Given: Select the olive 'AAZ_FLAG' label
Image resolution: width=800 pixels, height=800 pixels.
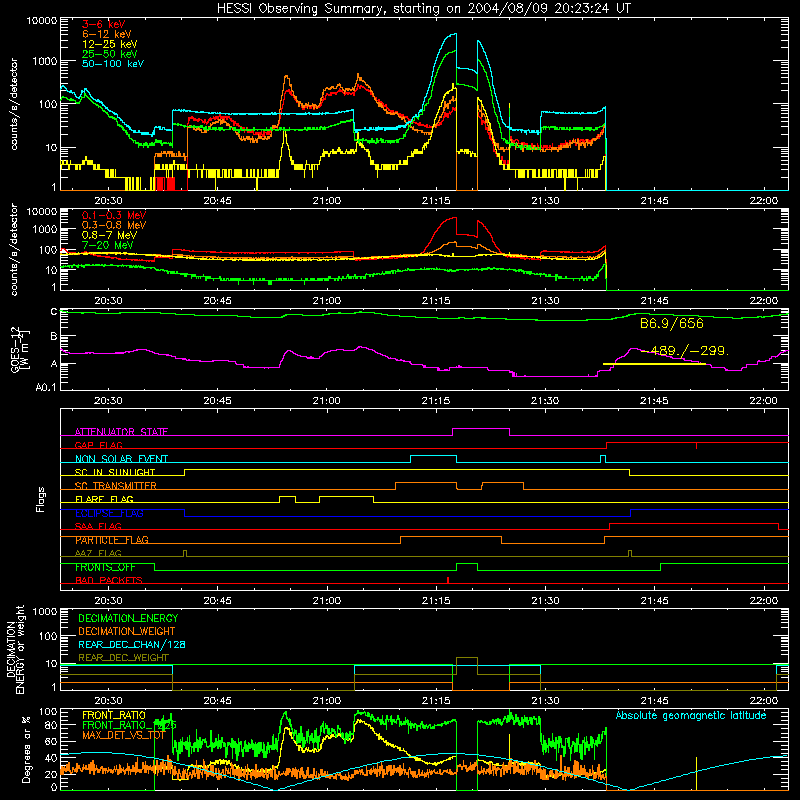Looking at the screenshot, I should coord(98,553).
